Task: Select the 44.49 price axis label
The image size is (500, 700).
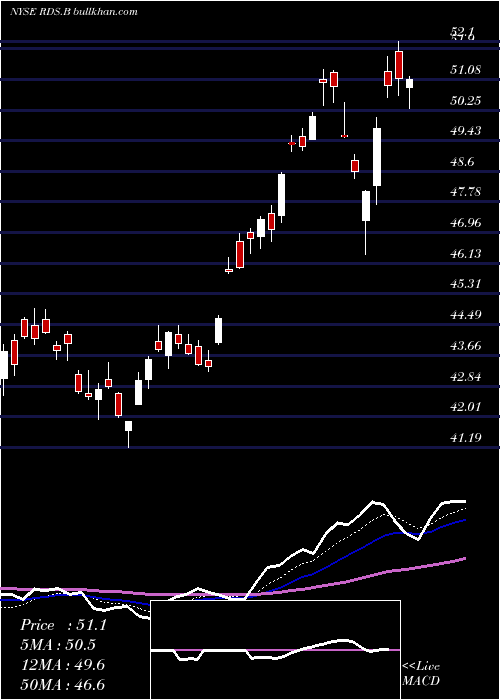Action: pos(466,315)
